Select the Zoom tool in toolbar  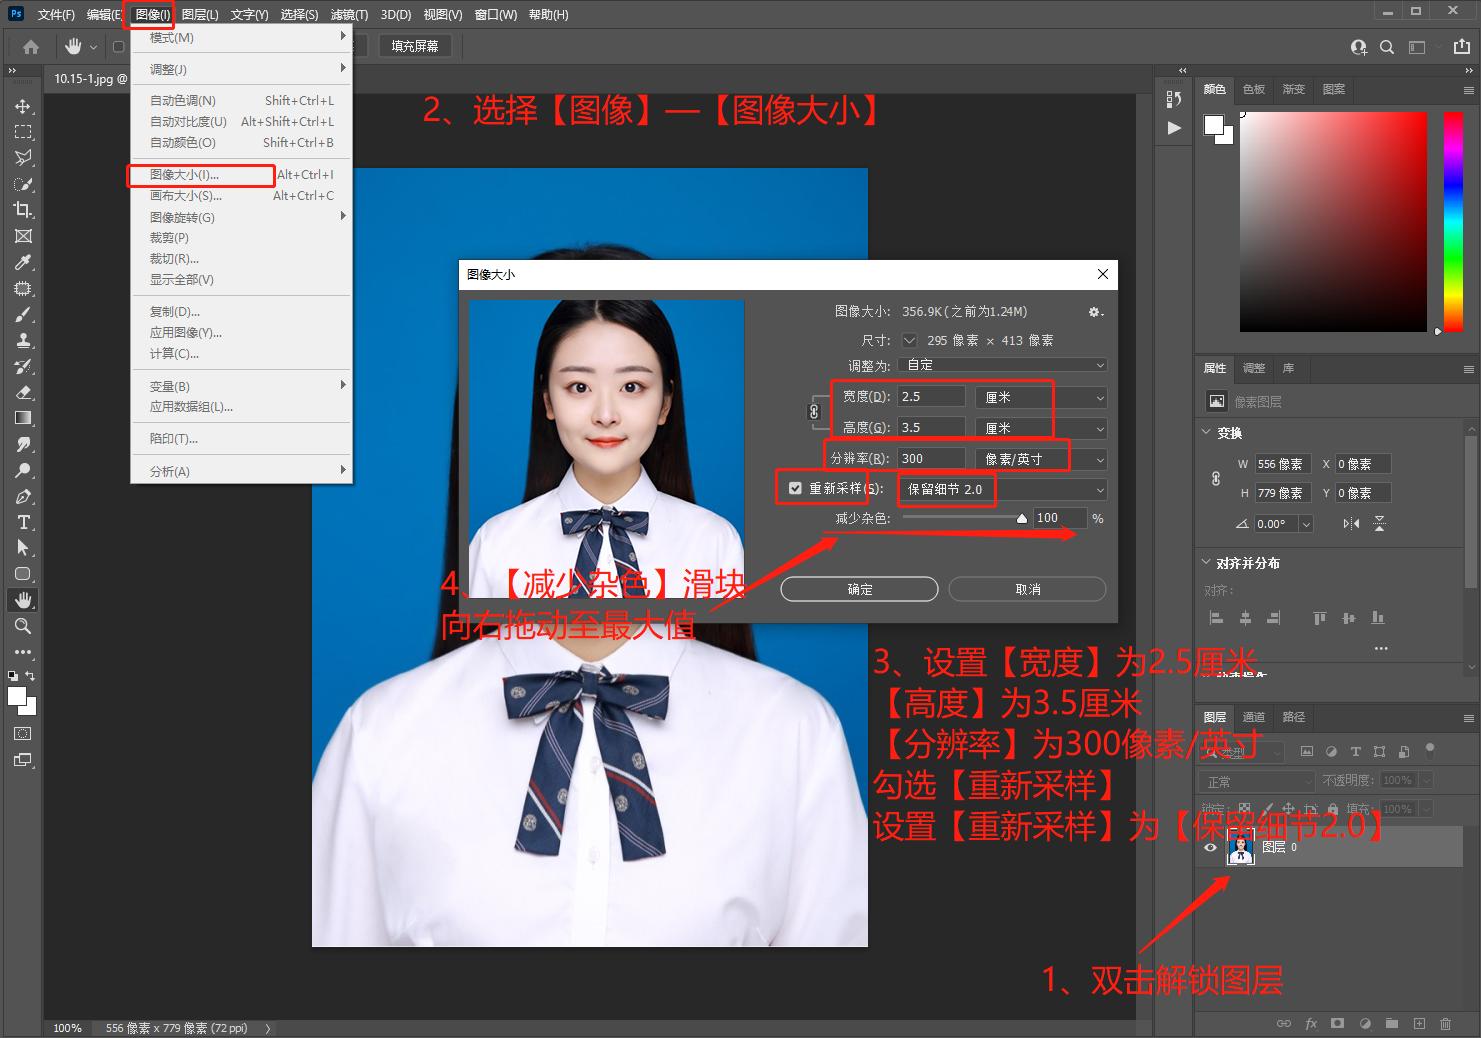tap(23, 626)
